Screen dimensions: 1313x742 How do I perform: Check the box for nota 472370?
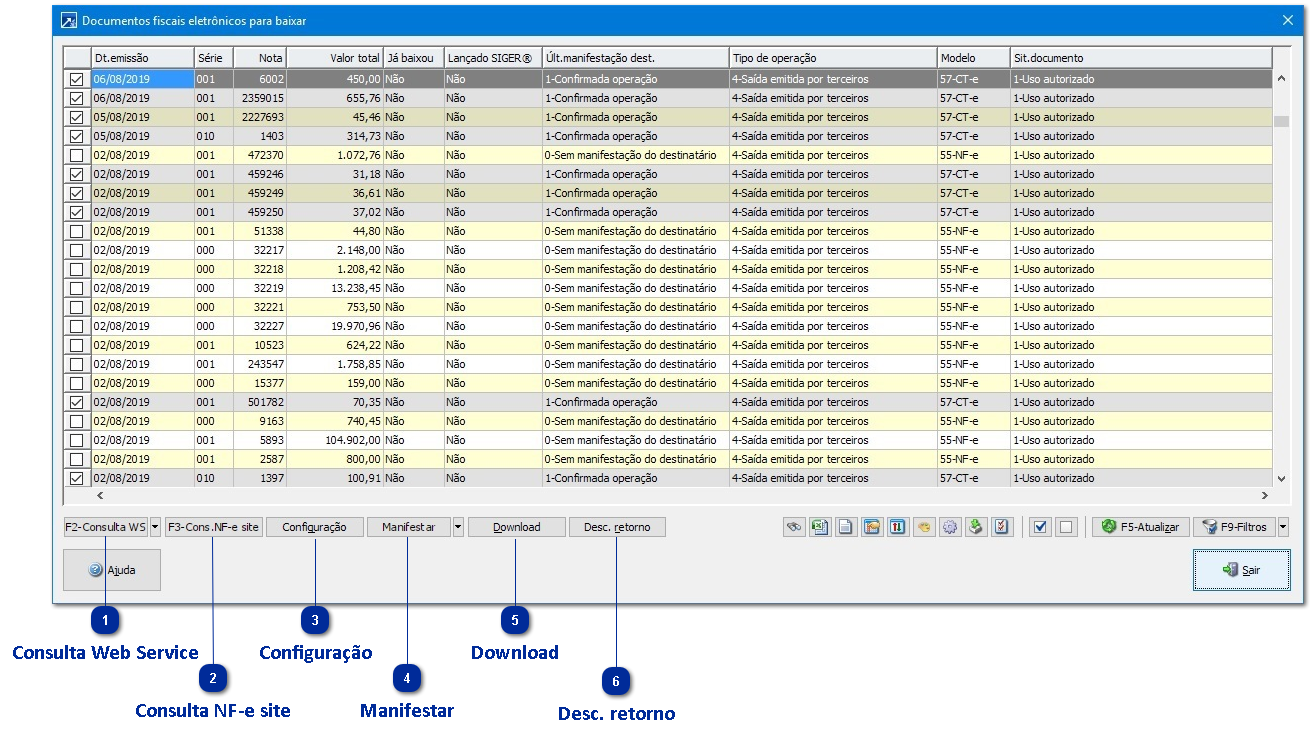pos(76,156)
